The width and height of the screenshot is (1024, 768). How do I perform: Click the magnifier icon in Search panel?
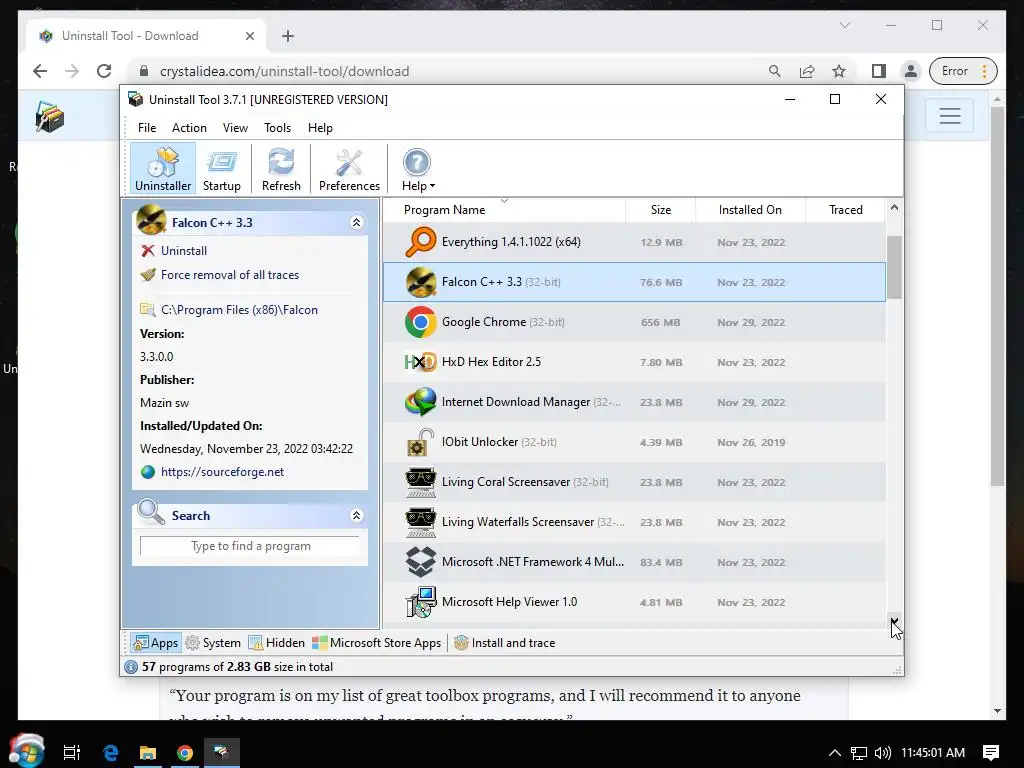pos(151,513)
